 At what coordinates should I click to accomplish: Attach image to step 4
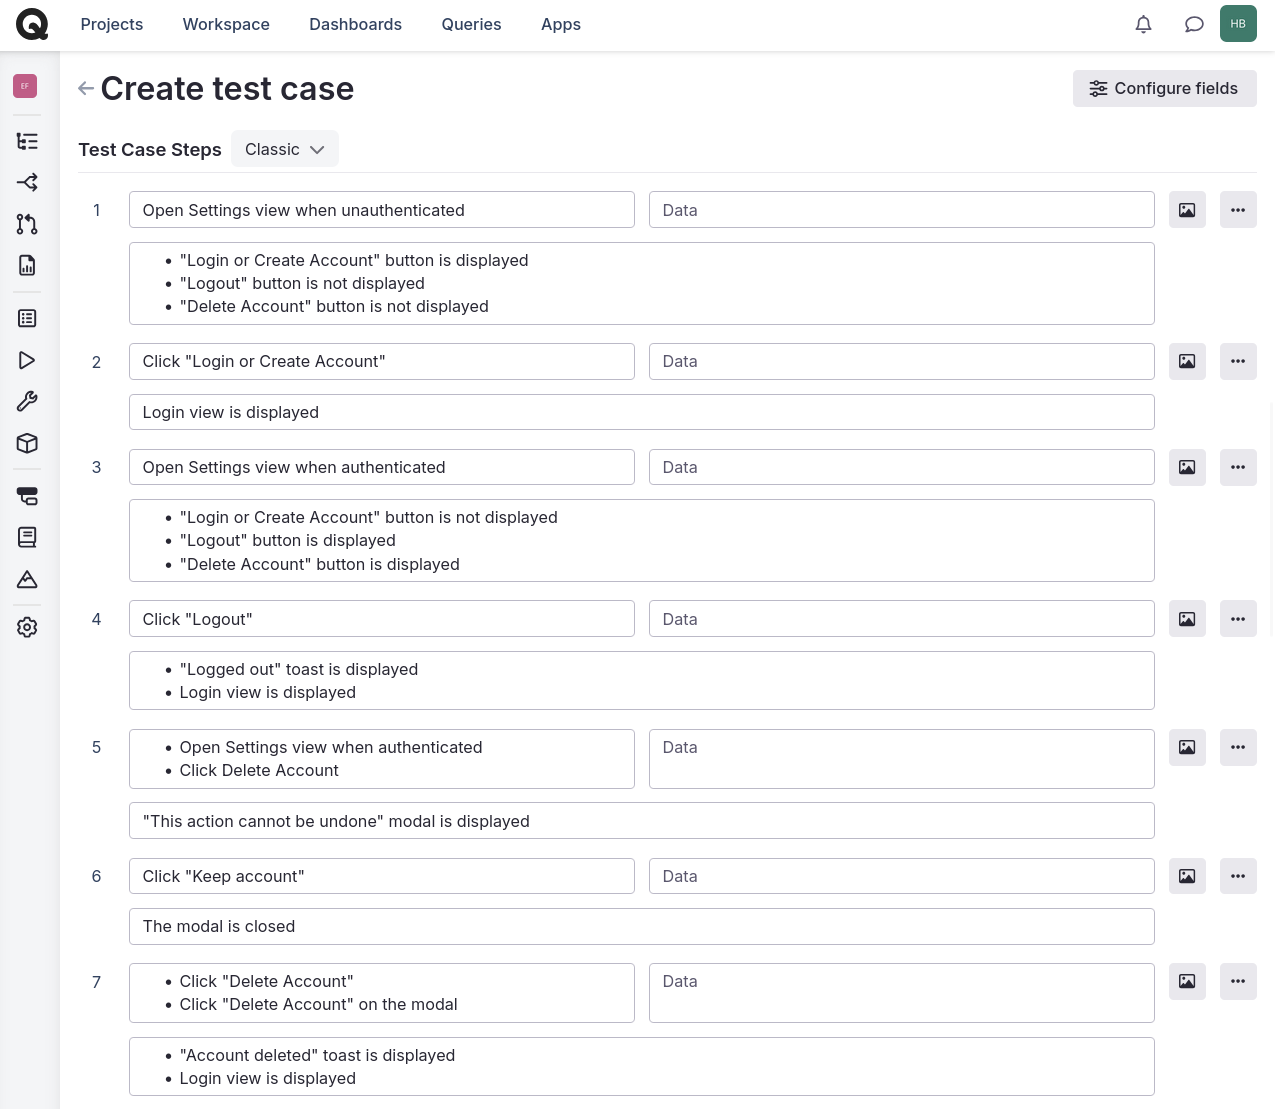pyautogui.click(x=1187, y=619)
